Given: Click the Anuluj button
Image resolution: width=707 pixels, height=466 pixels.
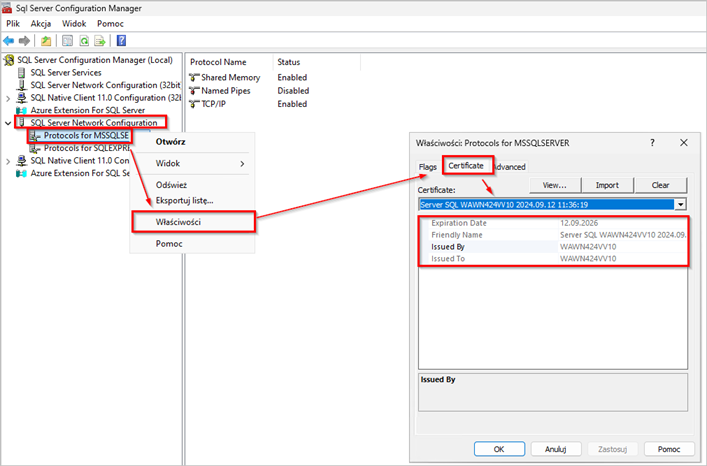Looking at the screenshot, I should (556, 449).
